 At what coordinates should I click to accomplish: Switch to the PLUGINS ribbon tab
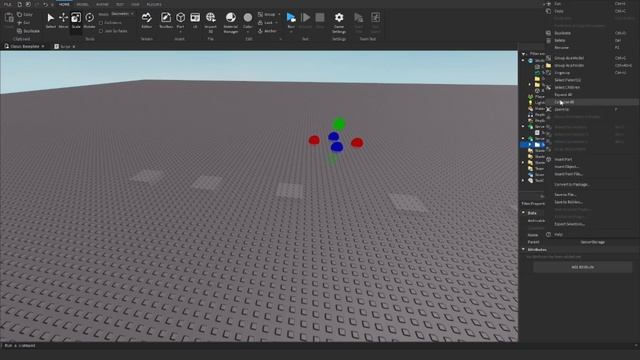click(x=154, y=4)
